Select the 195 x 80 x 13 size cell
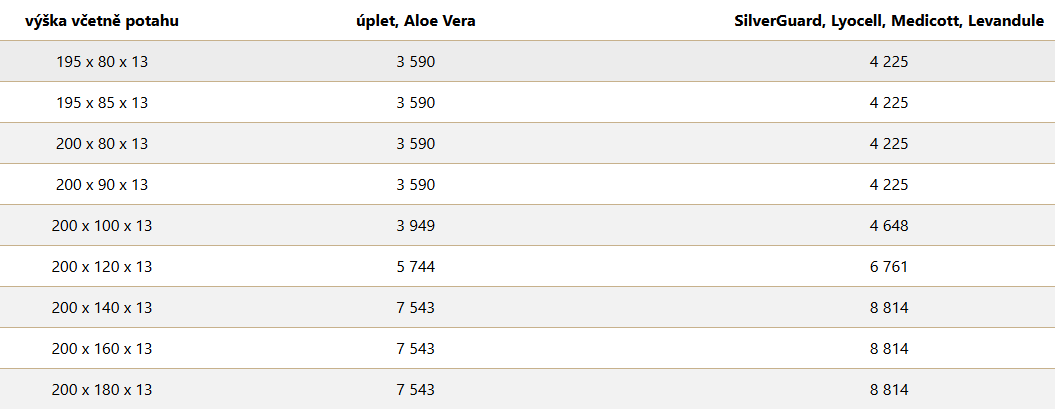 point(102,62)
